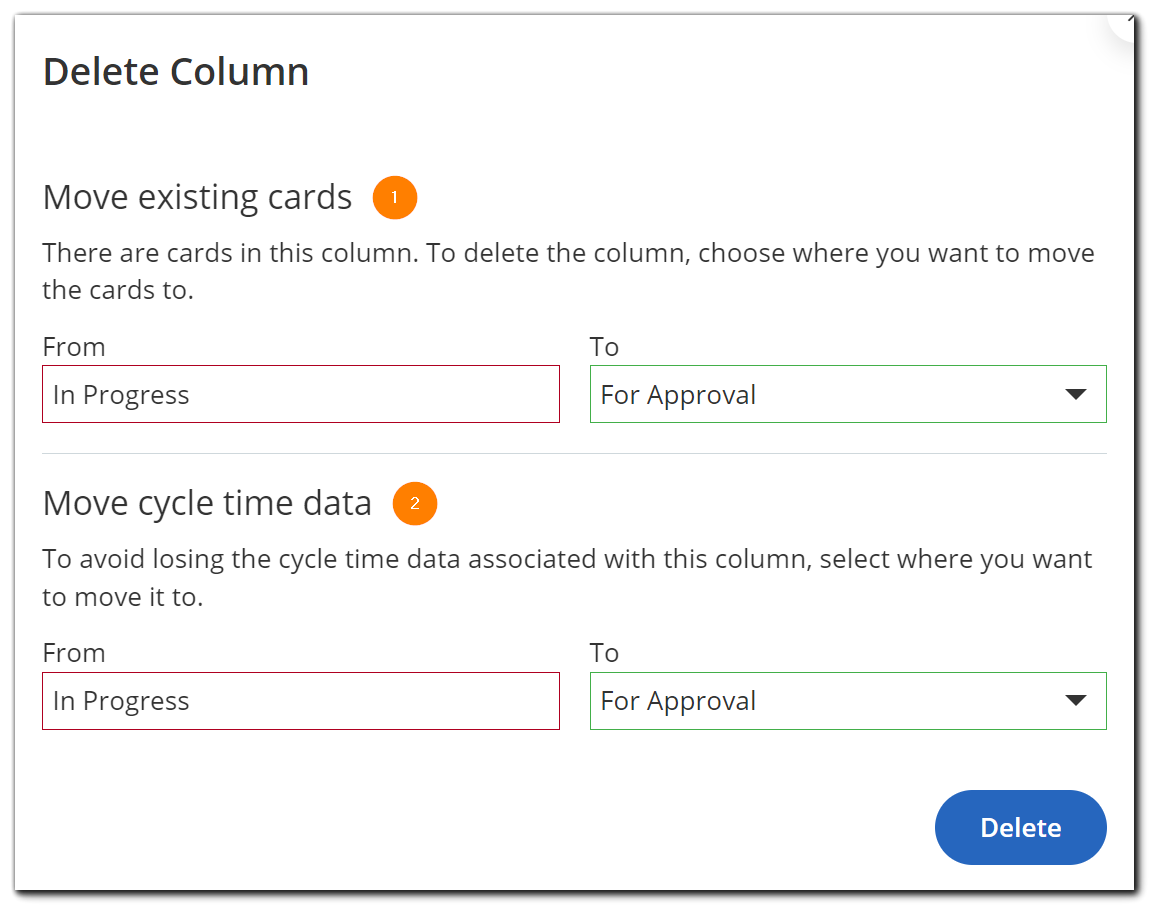Click the From label above the first In Progress field
The height and width of the screenshot is (917, 1161).
(x=73, y=347)
